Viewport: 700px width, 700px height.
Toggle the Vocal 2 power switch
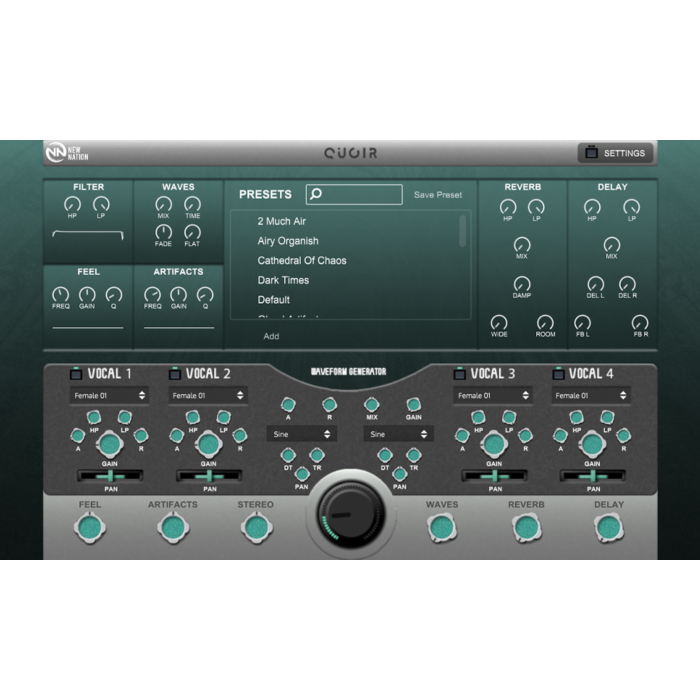(175, 374)
